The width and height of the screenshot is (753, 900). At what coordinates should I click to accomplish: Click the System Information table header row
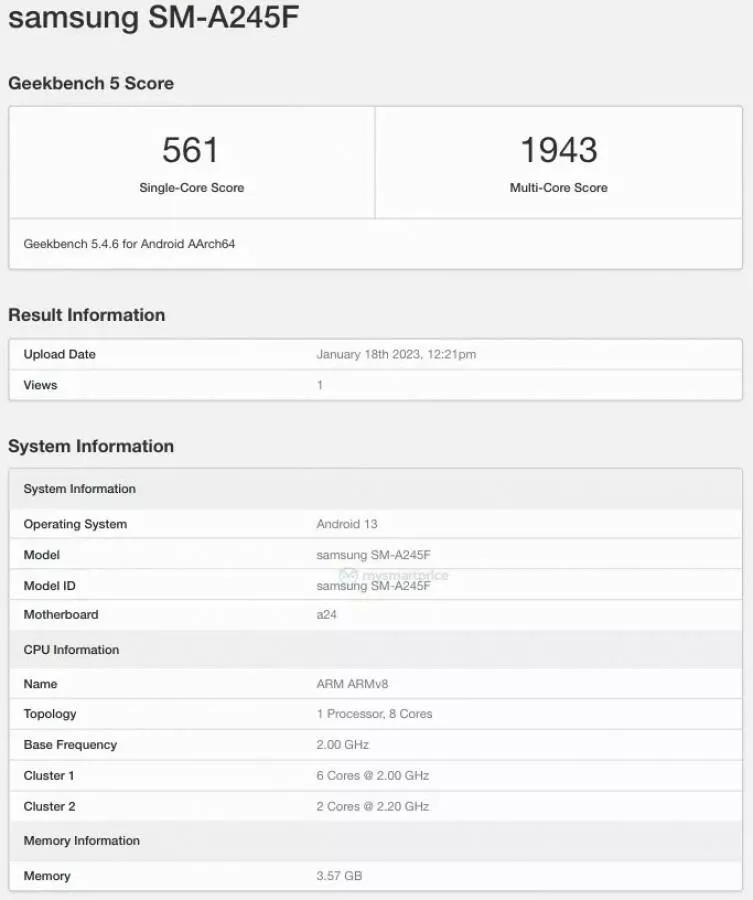[x=376, y=489]
